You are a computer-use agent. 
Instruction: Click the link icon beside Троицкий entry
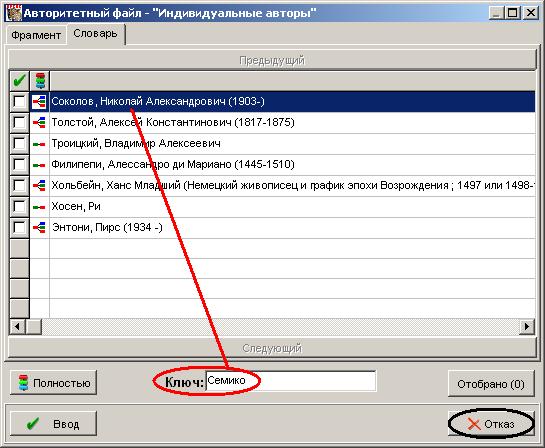point(39,144)
